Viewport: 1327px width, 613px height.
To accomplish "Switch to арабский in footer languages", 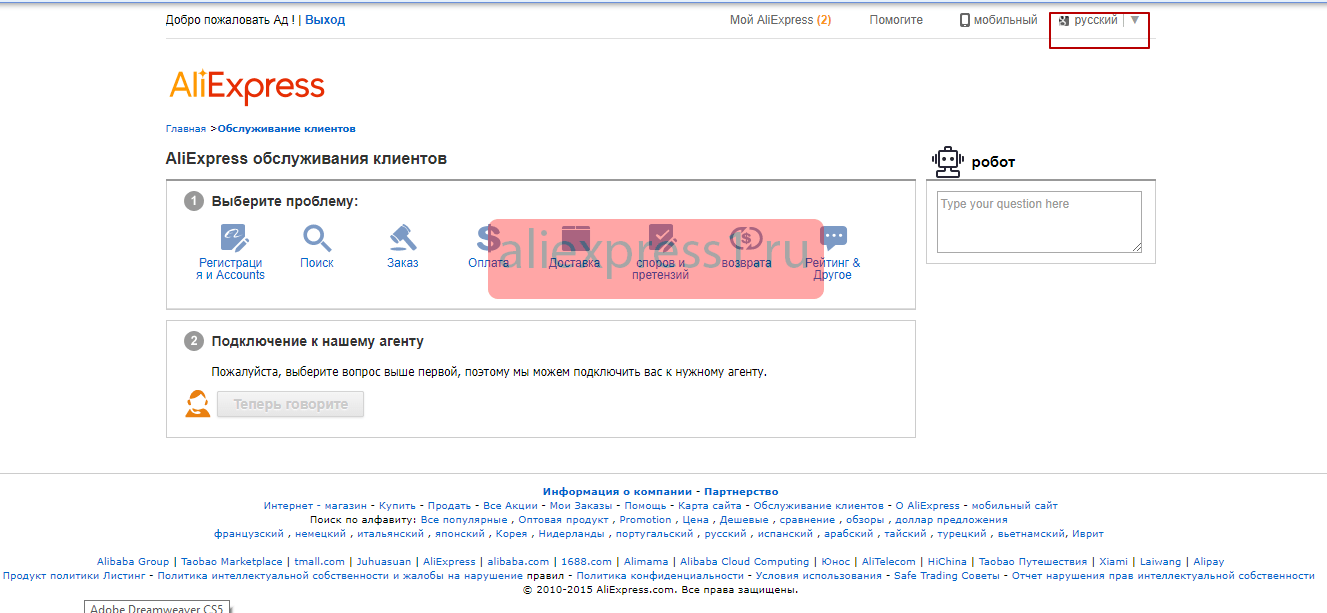I will (x=848, y=534).
